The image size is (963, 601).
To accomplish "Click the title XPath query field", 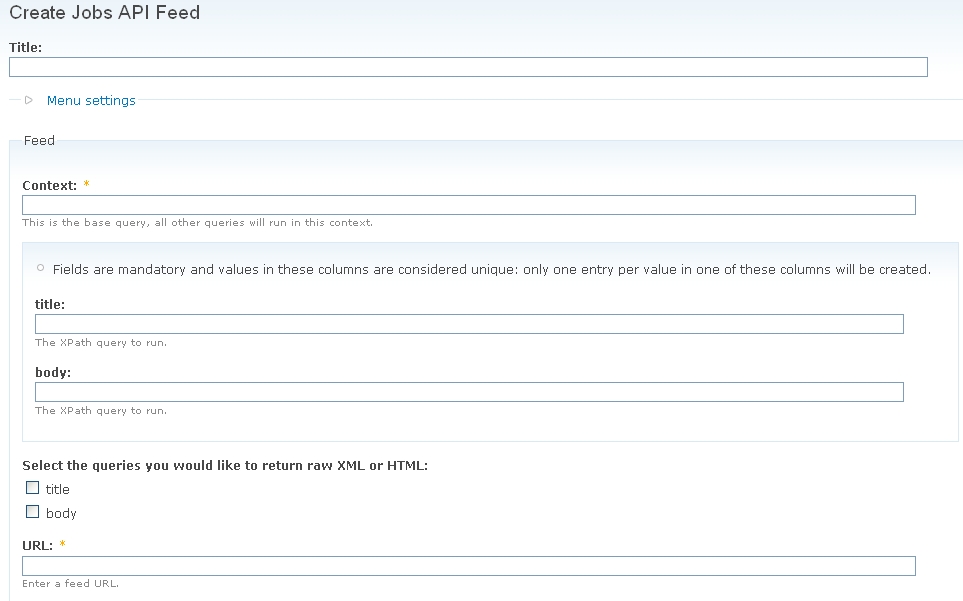I will (468, 323).
